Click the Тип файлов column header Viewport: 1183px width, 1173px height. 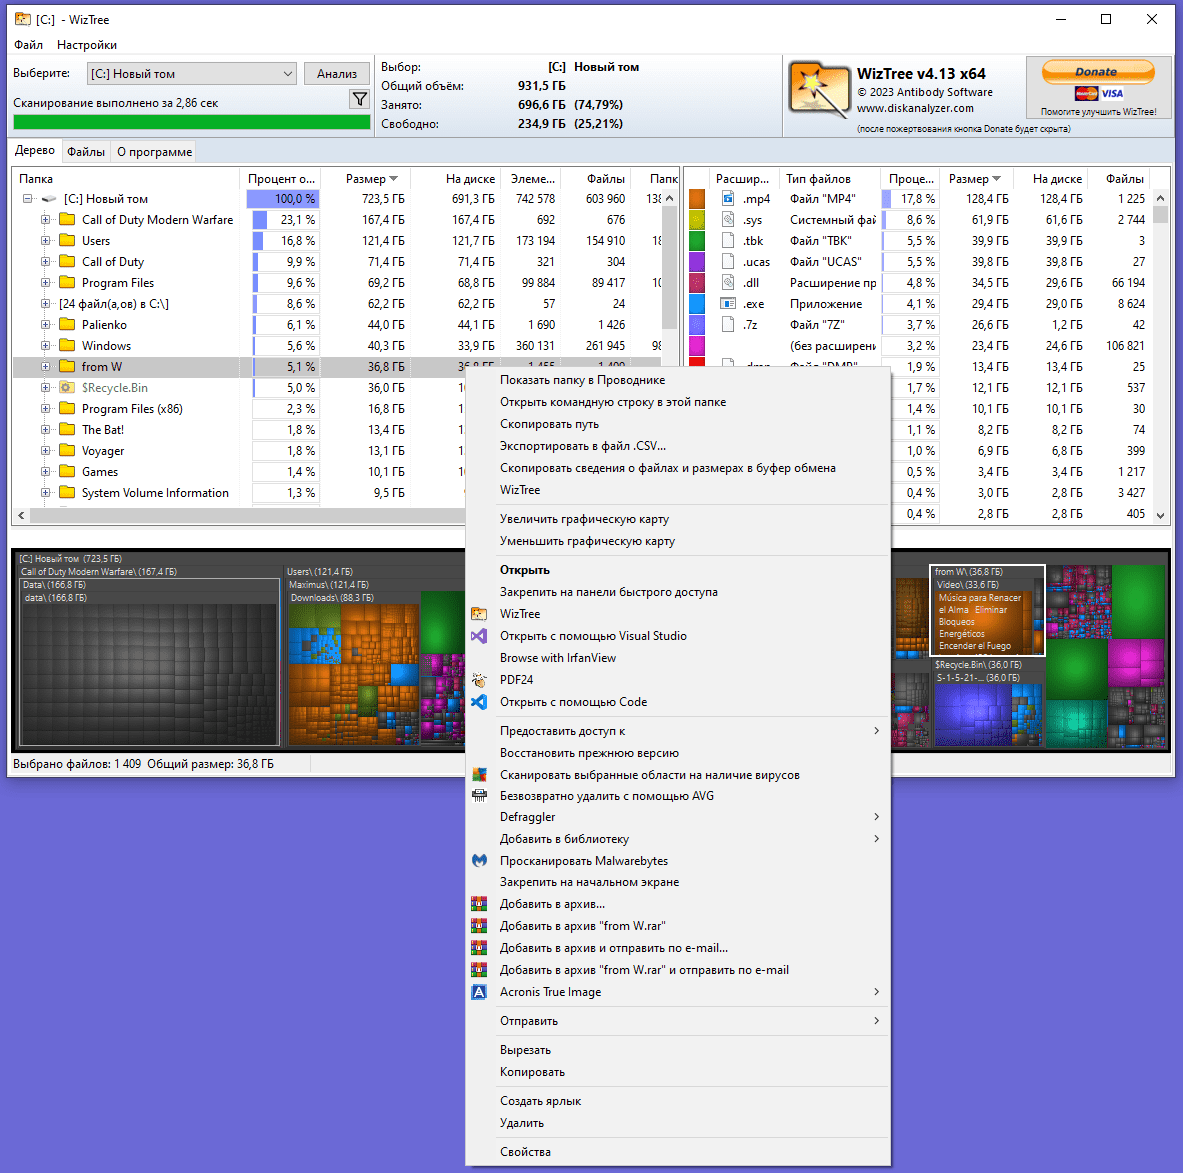pyautogui.click(x=829, y=179)
